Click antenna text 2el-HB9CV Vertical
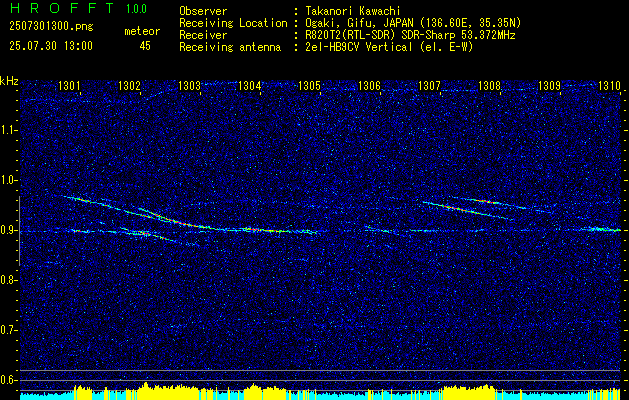This screenshot has height=400, width=629. point(358,47)
